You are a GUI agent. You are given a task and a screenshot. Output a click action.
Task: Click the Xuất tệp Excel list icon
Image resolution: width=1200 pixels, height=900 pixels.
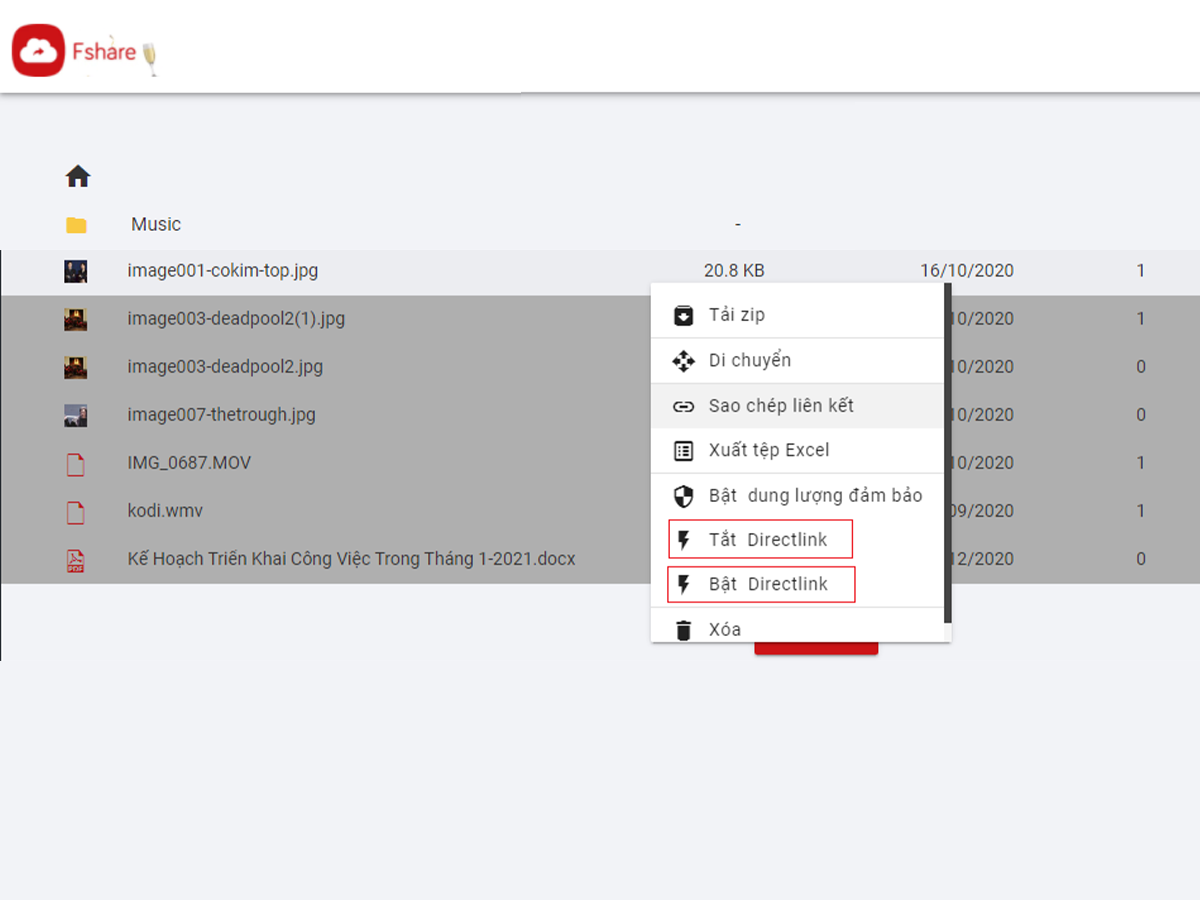click(683, 451)
